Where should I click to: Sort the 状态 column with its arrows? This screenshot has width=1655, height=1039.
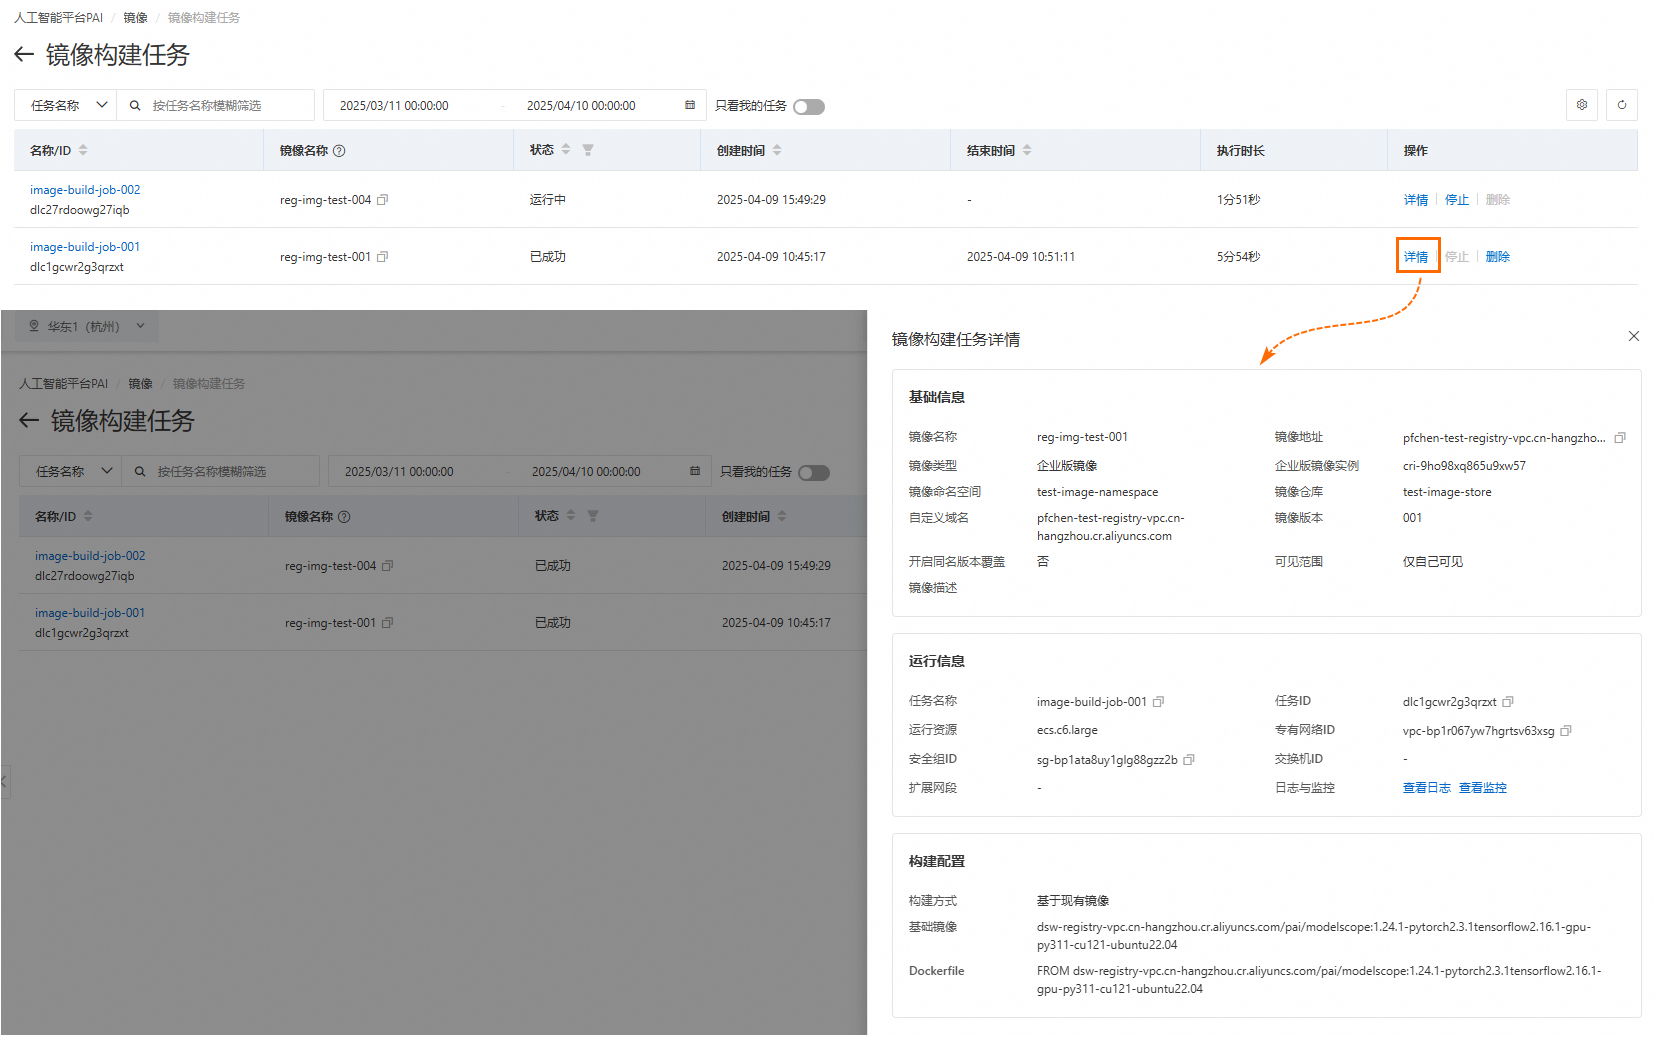click(x=566, y=149)
